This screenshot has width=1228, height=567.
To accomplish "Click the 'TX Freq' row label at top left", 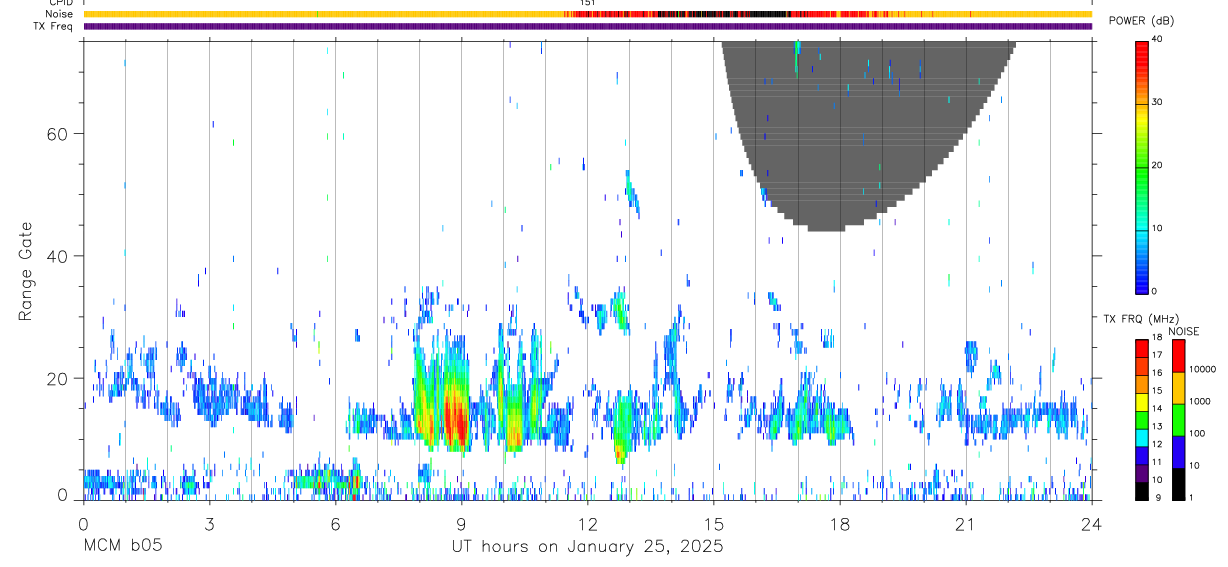I will tap(54, 26).
